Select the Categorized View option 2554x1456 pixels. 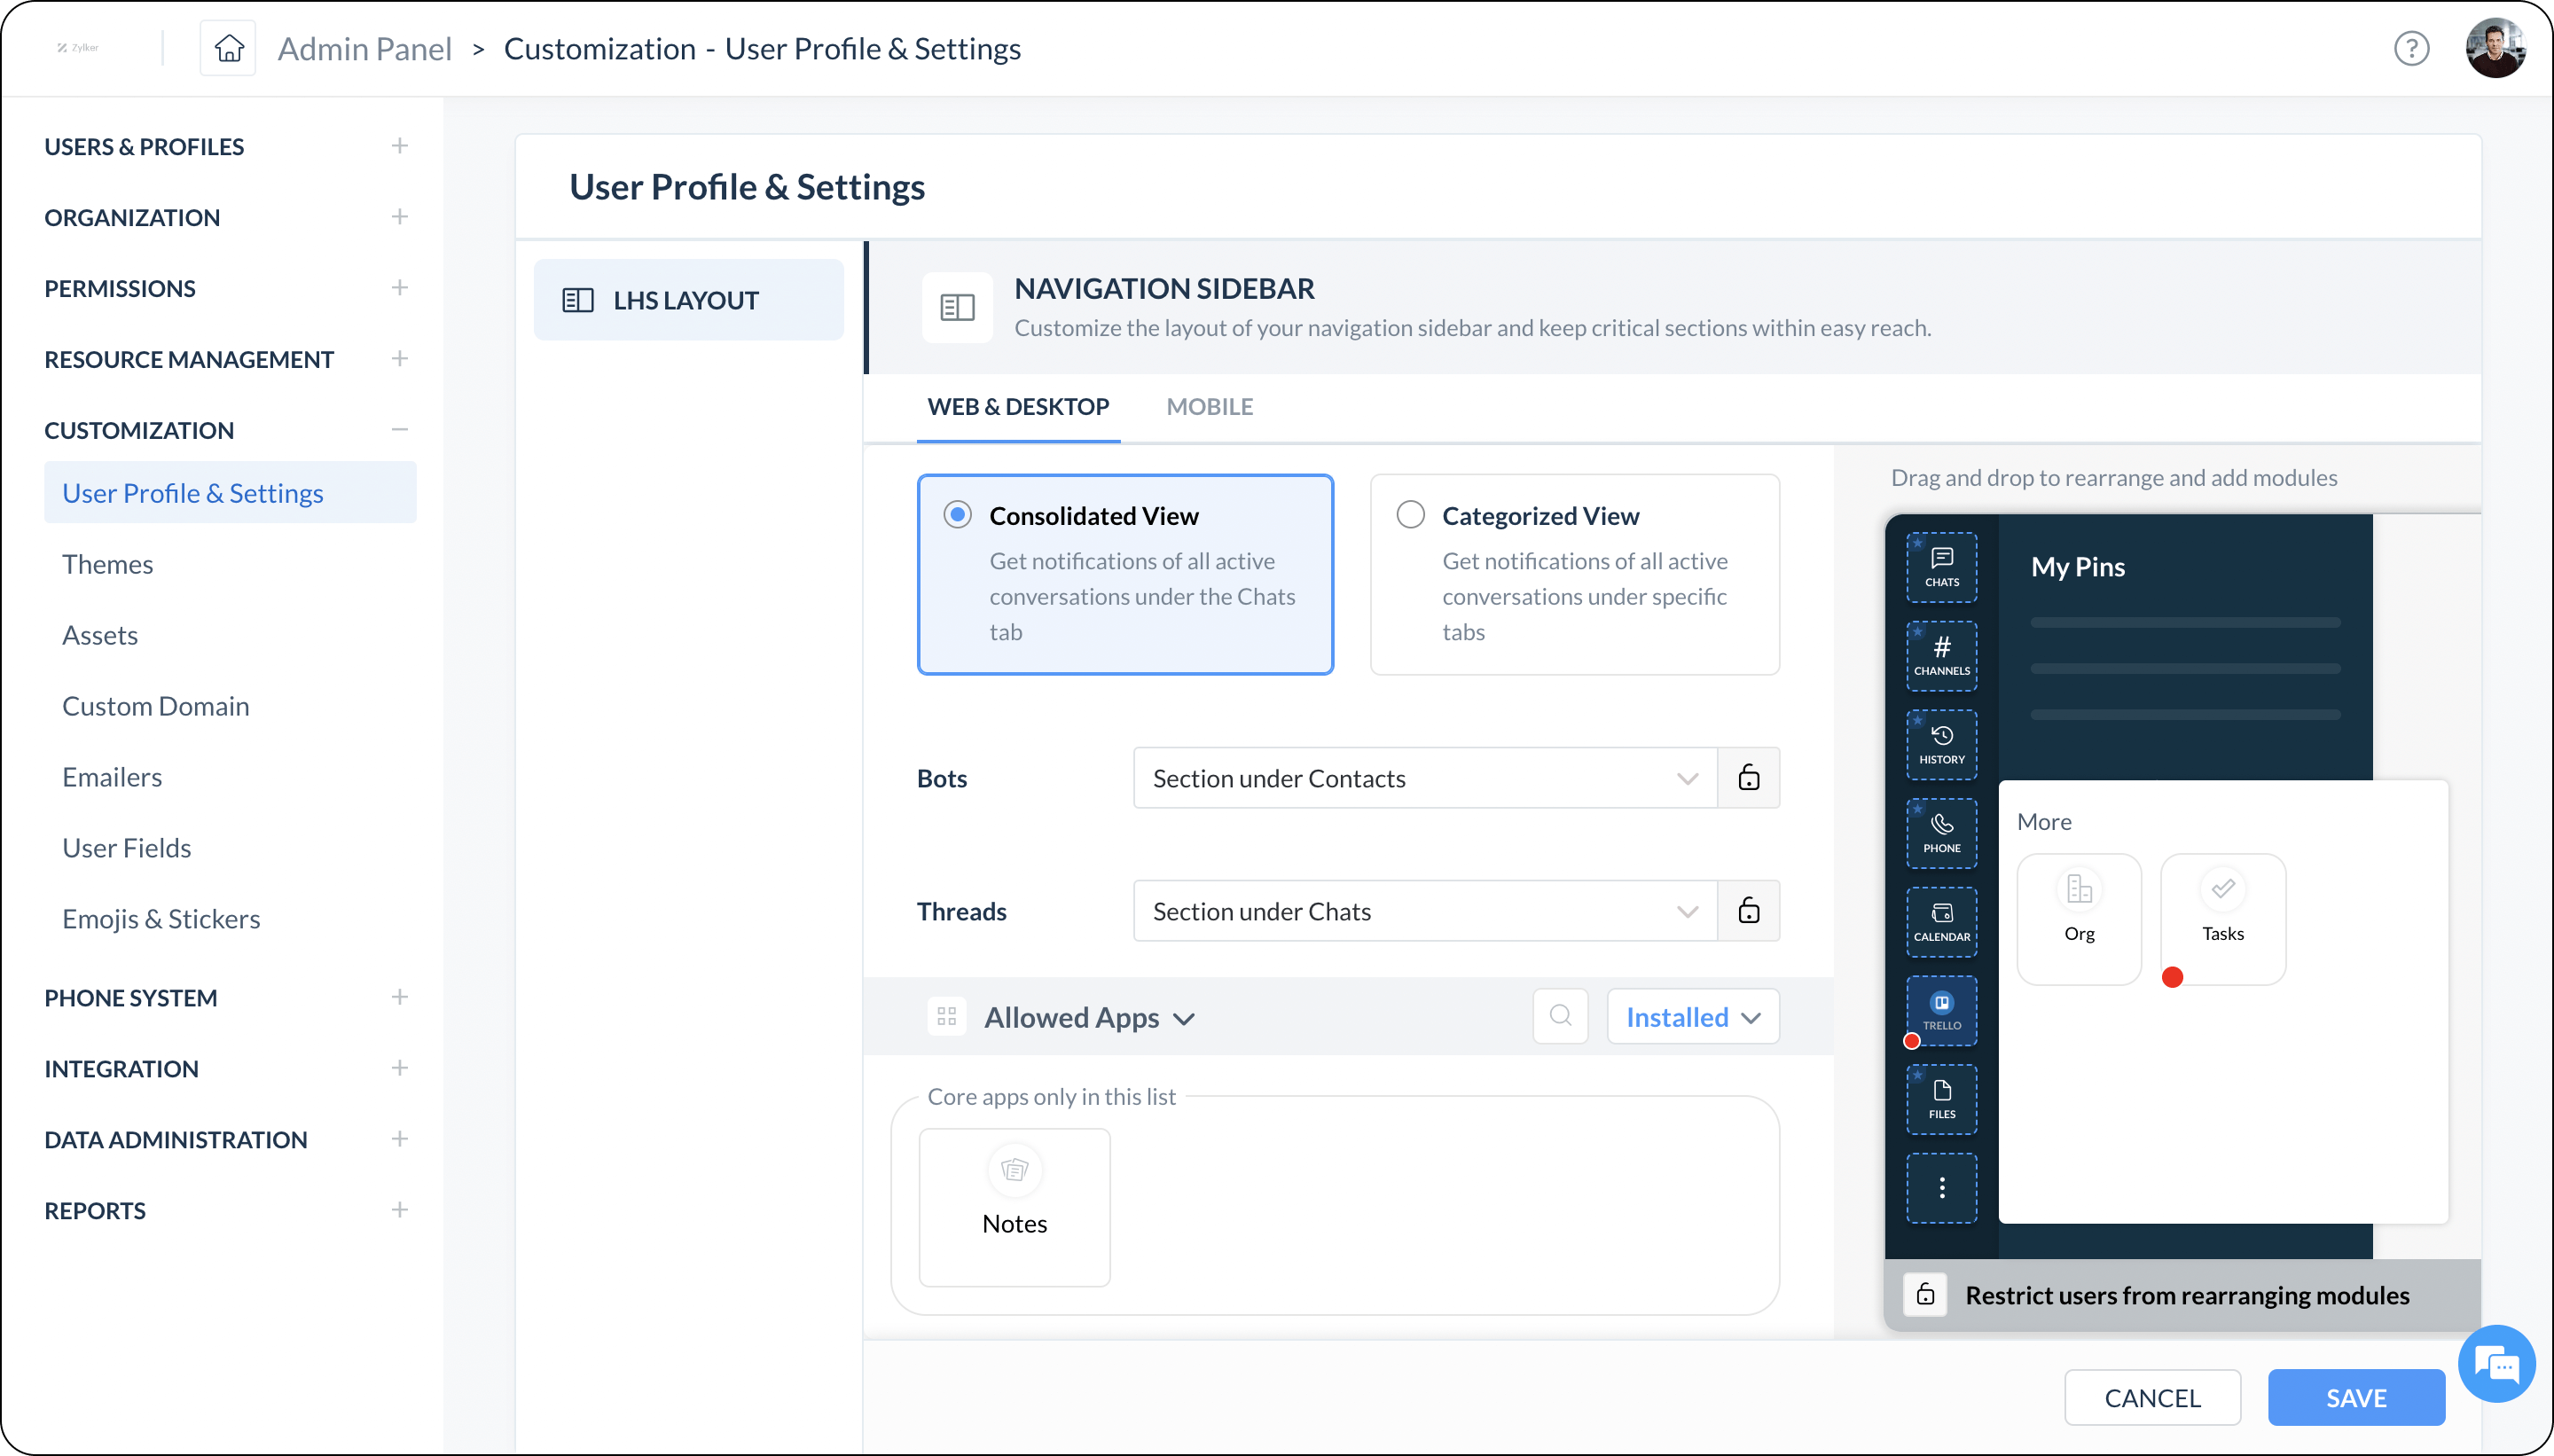[x=1409, y=513]
